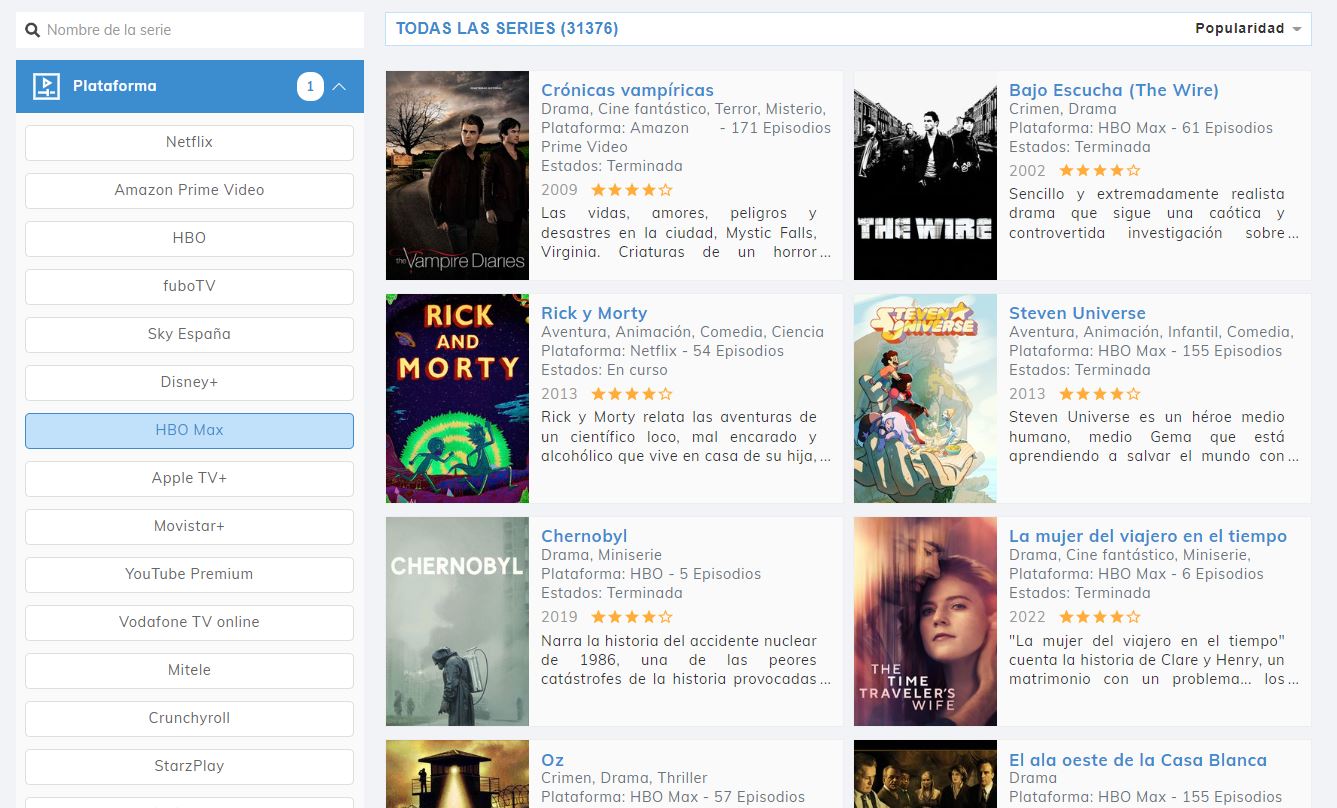Click the Plataforma play-screen icon

point(46,87)
